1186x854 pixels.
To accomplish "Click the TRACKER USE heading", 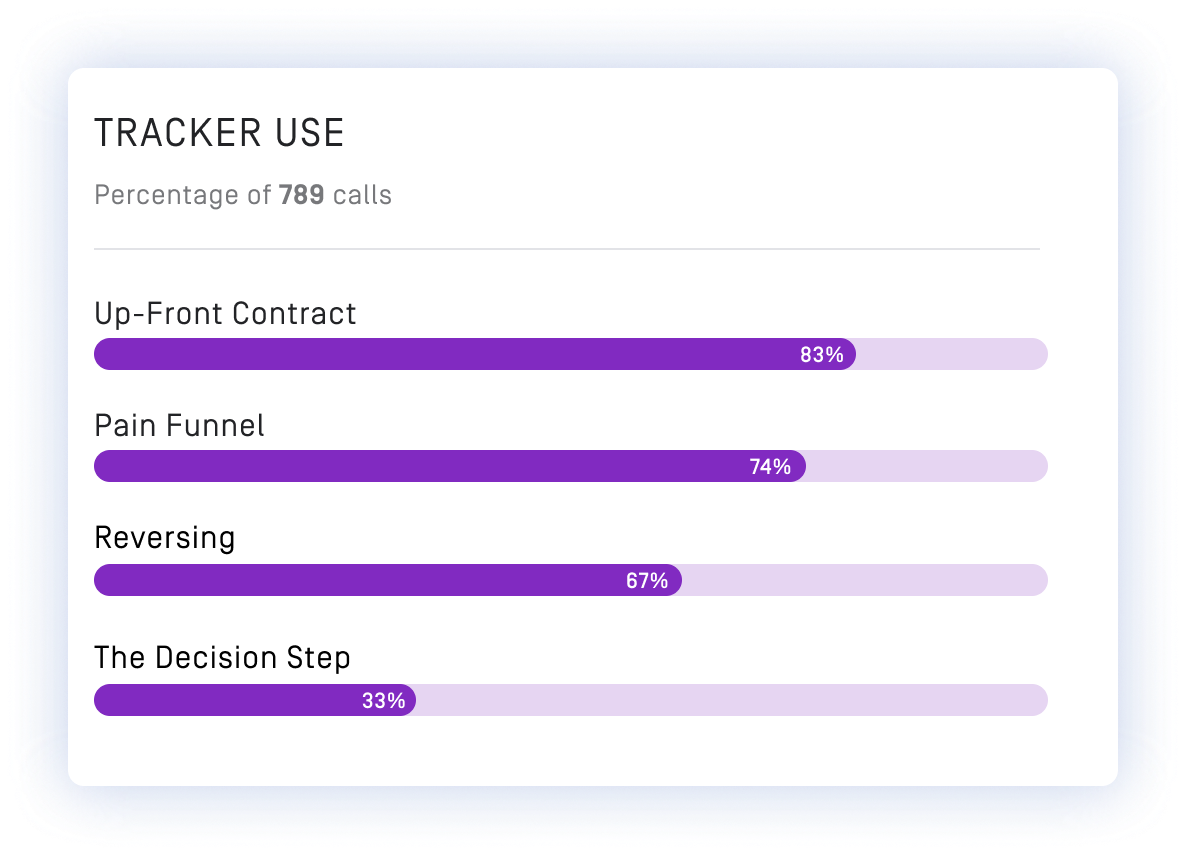I will tap(219, 134).
